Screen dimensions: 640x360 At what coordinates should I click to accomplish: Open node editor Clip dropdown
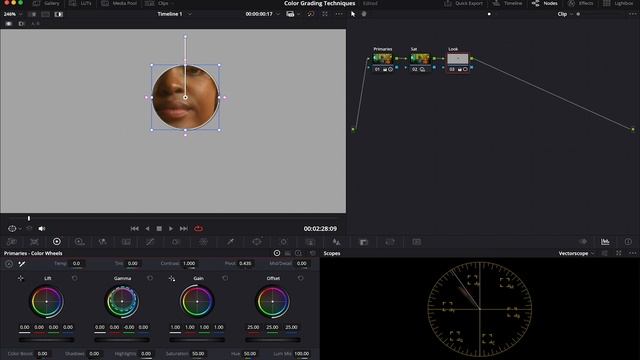click(565, 14)
